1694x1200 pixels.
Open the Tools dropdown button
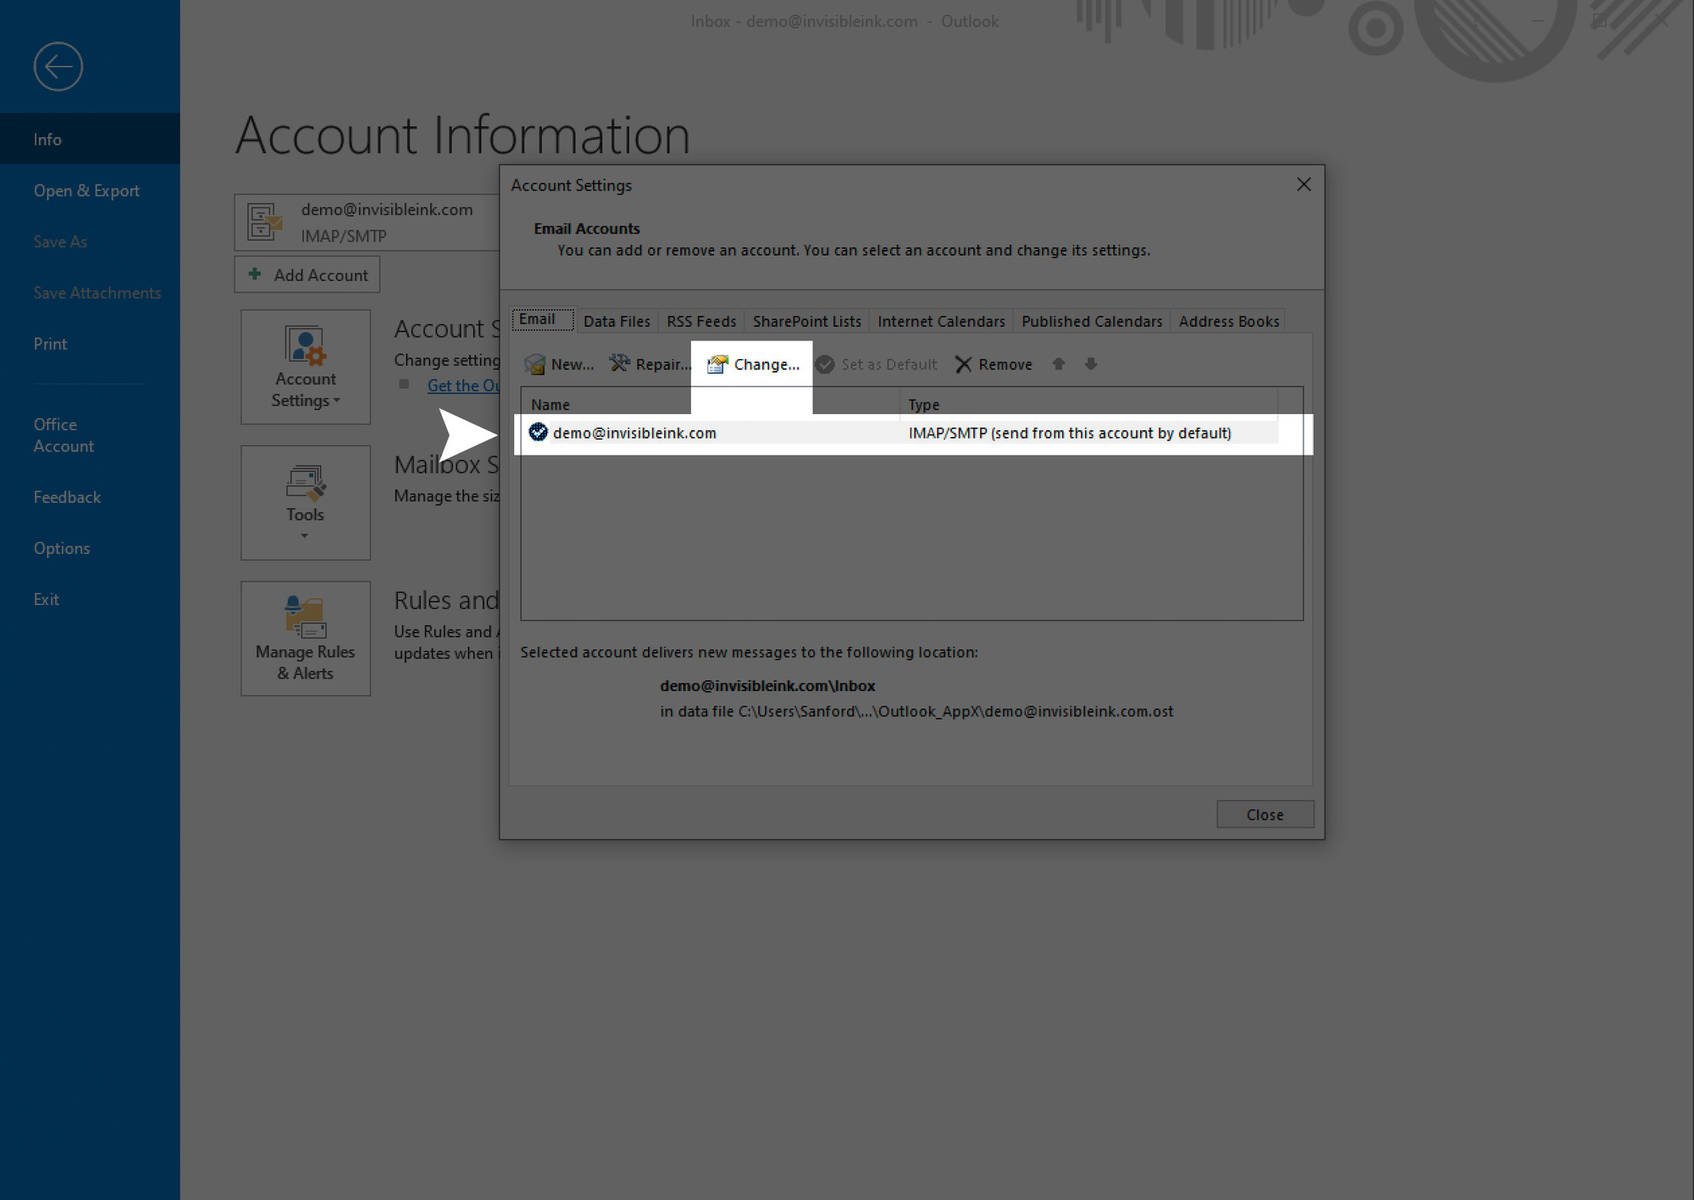coord(305,503)
